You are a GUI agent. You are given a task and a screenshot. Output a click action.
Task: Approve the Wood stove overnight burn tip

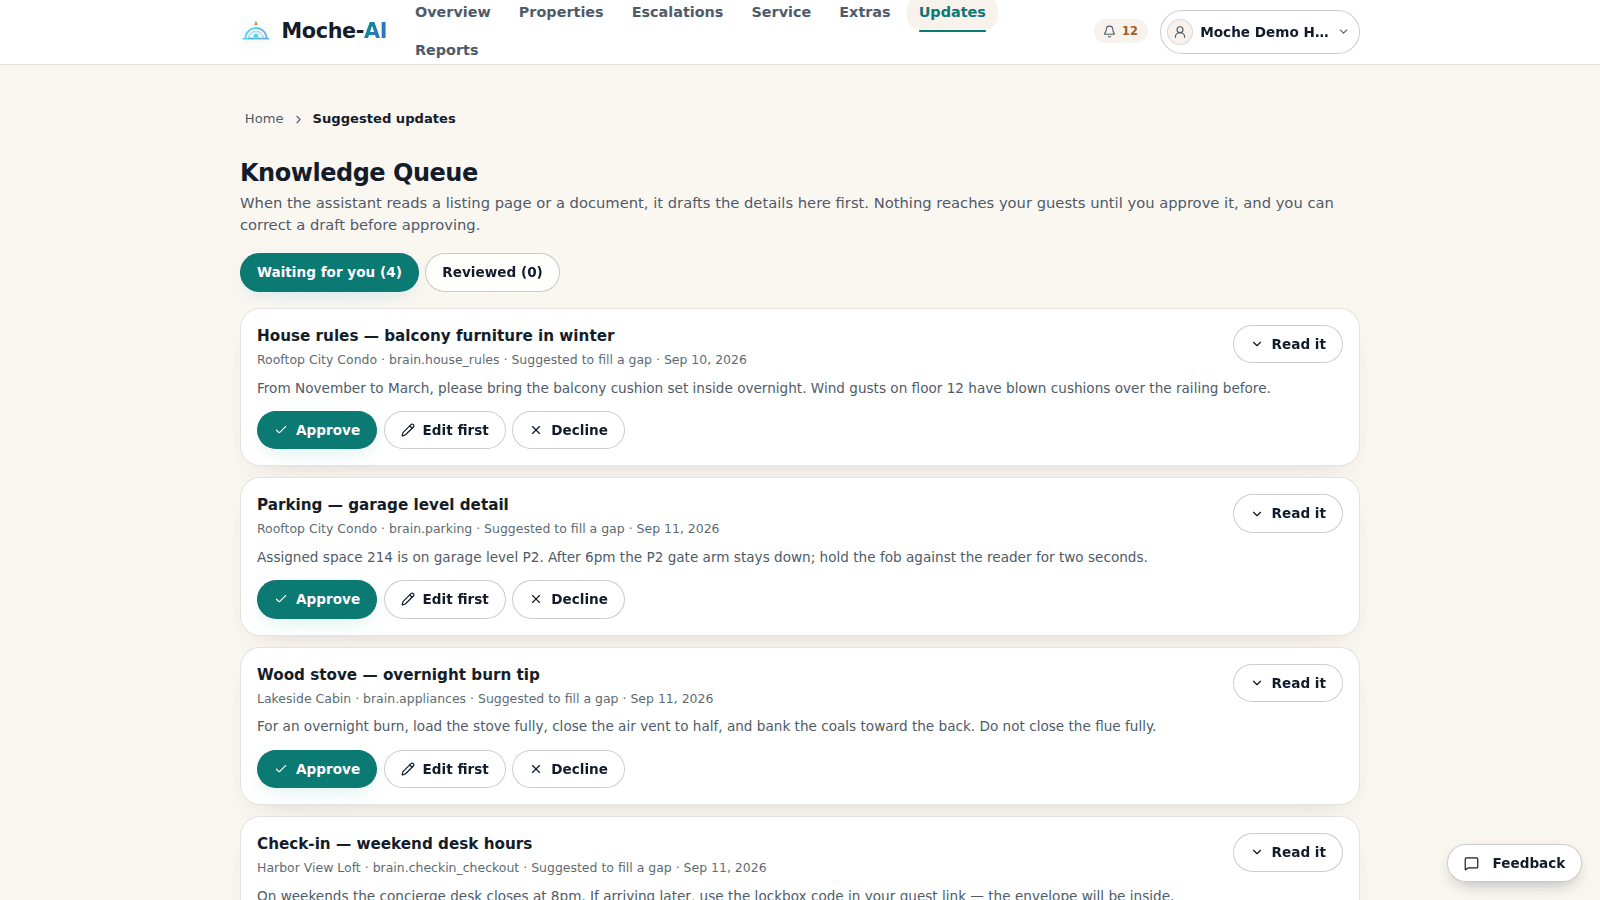pos(317,769)
